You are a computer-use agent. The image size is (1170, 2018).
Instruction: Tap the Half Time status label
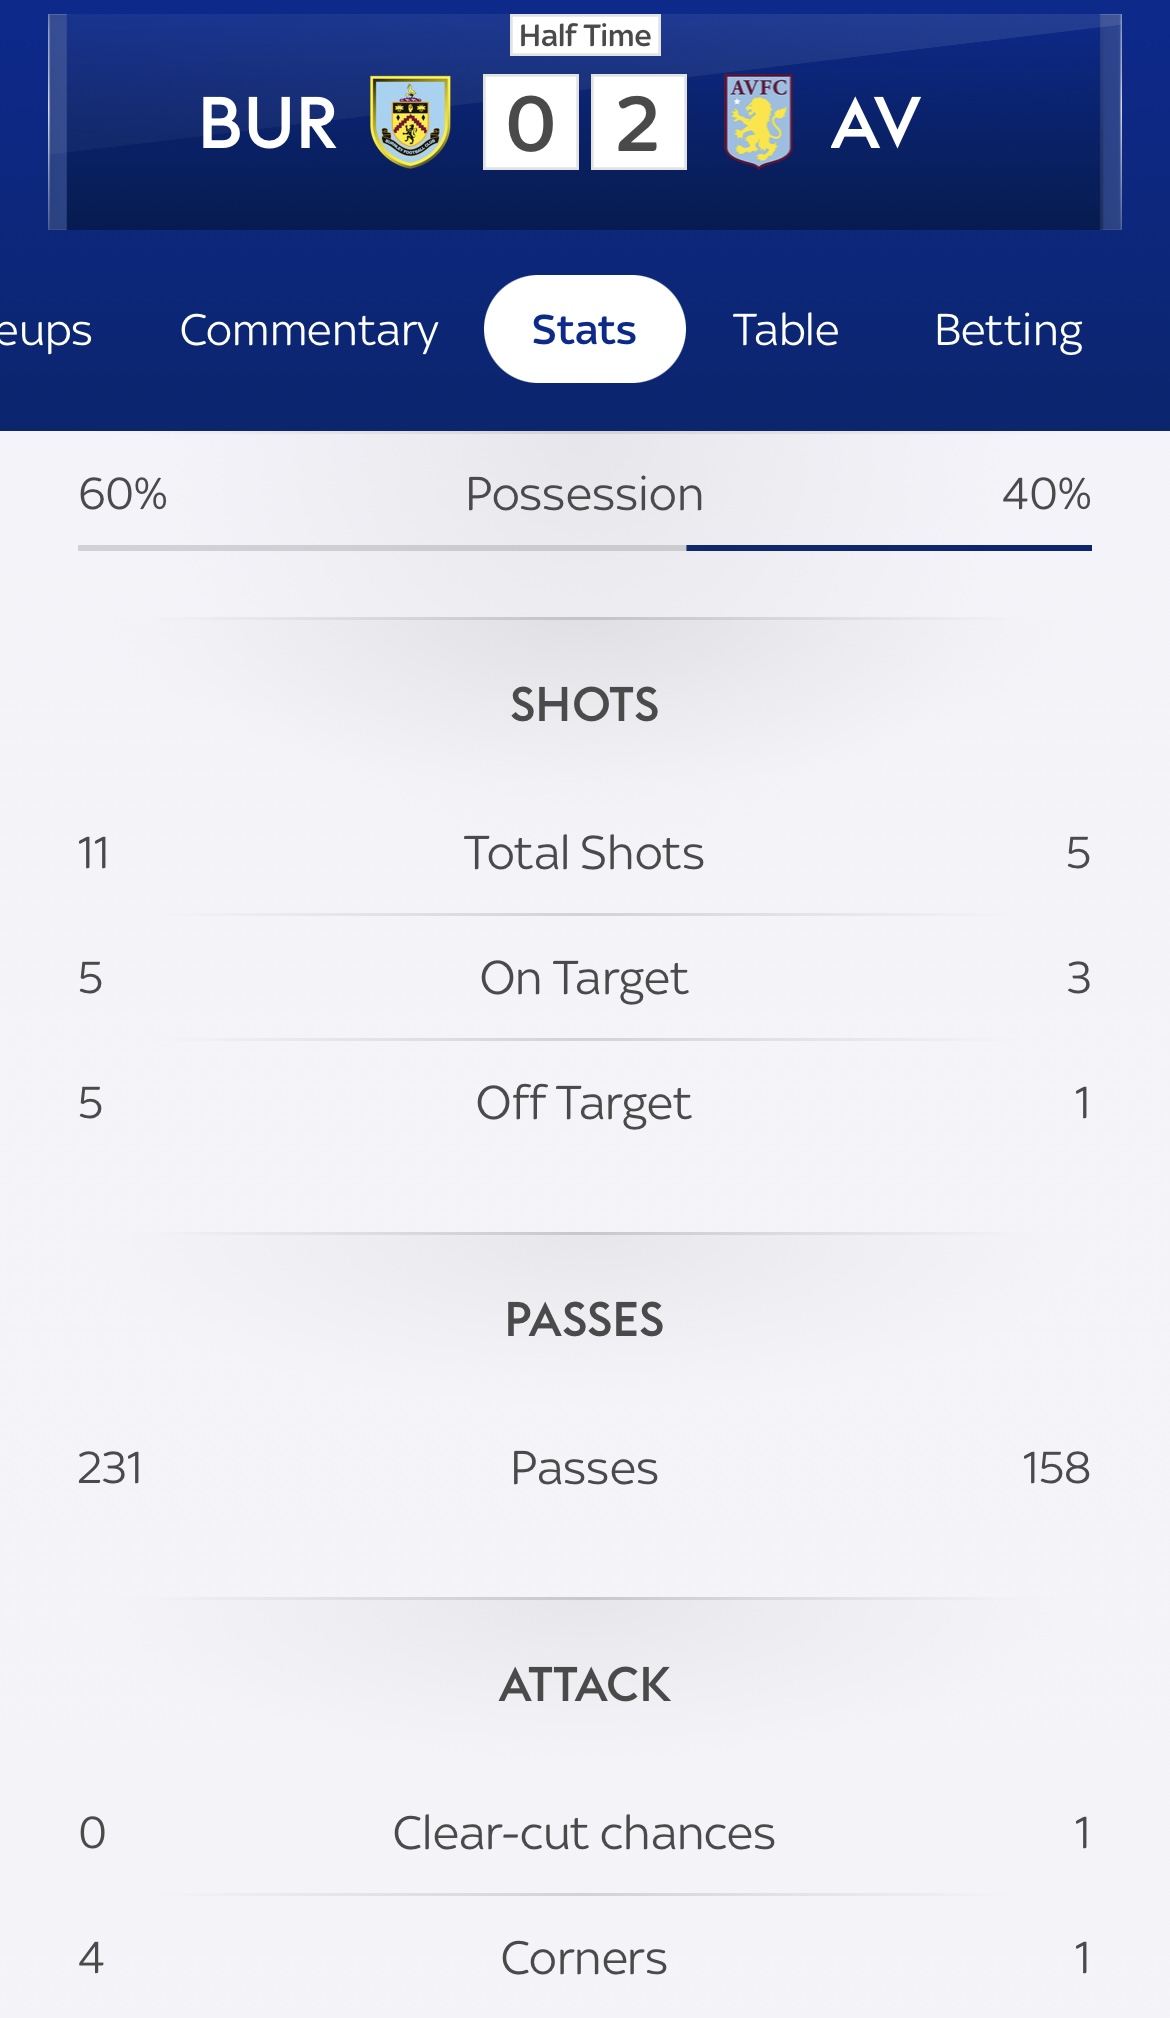(x=585, y=36)
